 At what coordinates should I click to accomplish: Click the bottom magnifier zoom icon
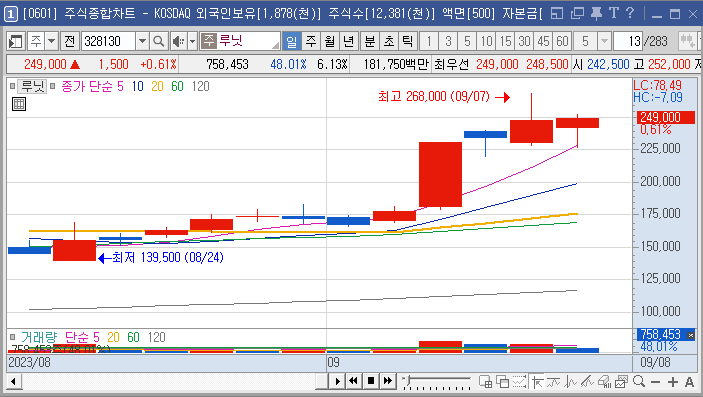[639, 381]
